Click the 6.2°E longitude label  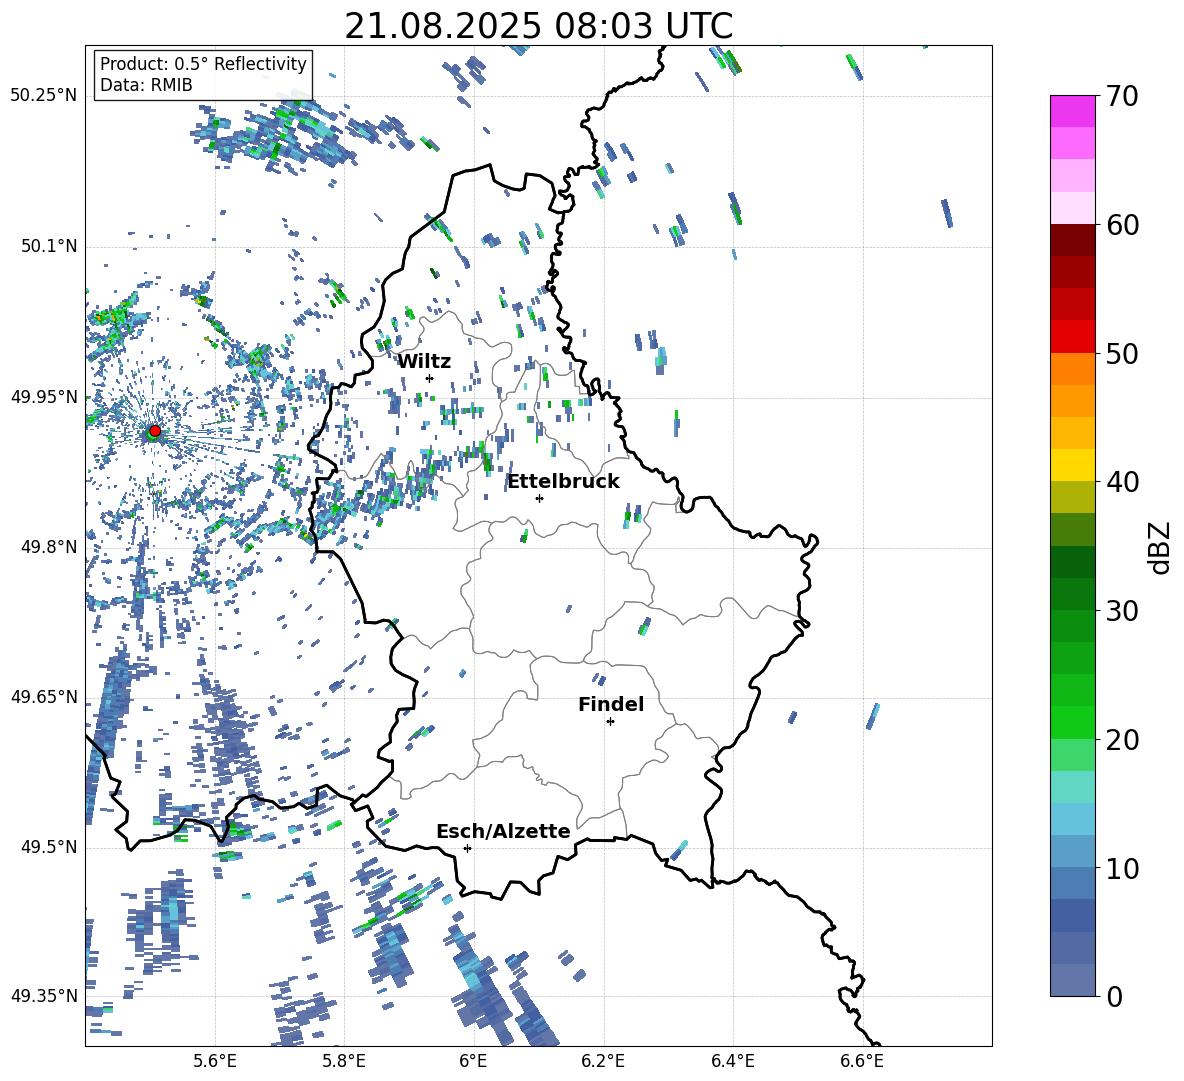[x=603, y=1061]
